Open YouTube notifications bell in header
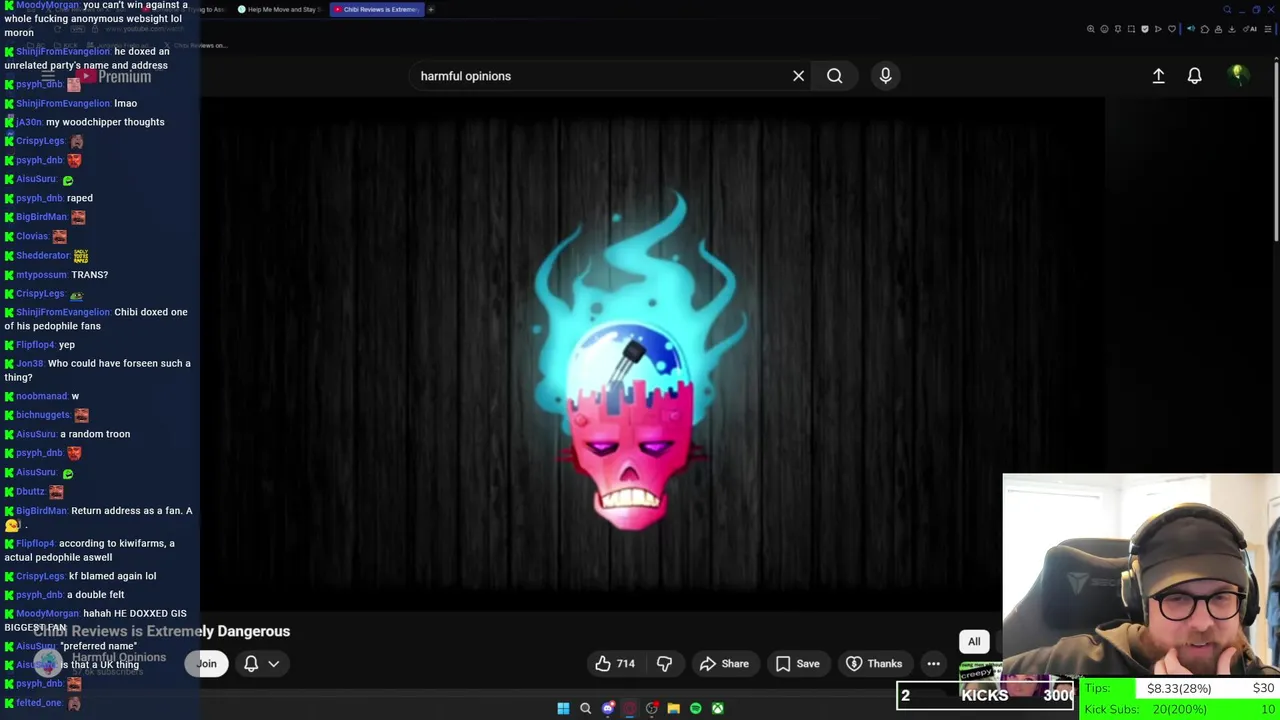Viewport: 1280px width, 720px height. click(x=1194, y=76)
